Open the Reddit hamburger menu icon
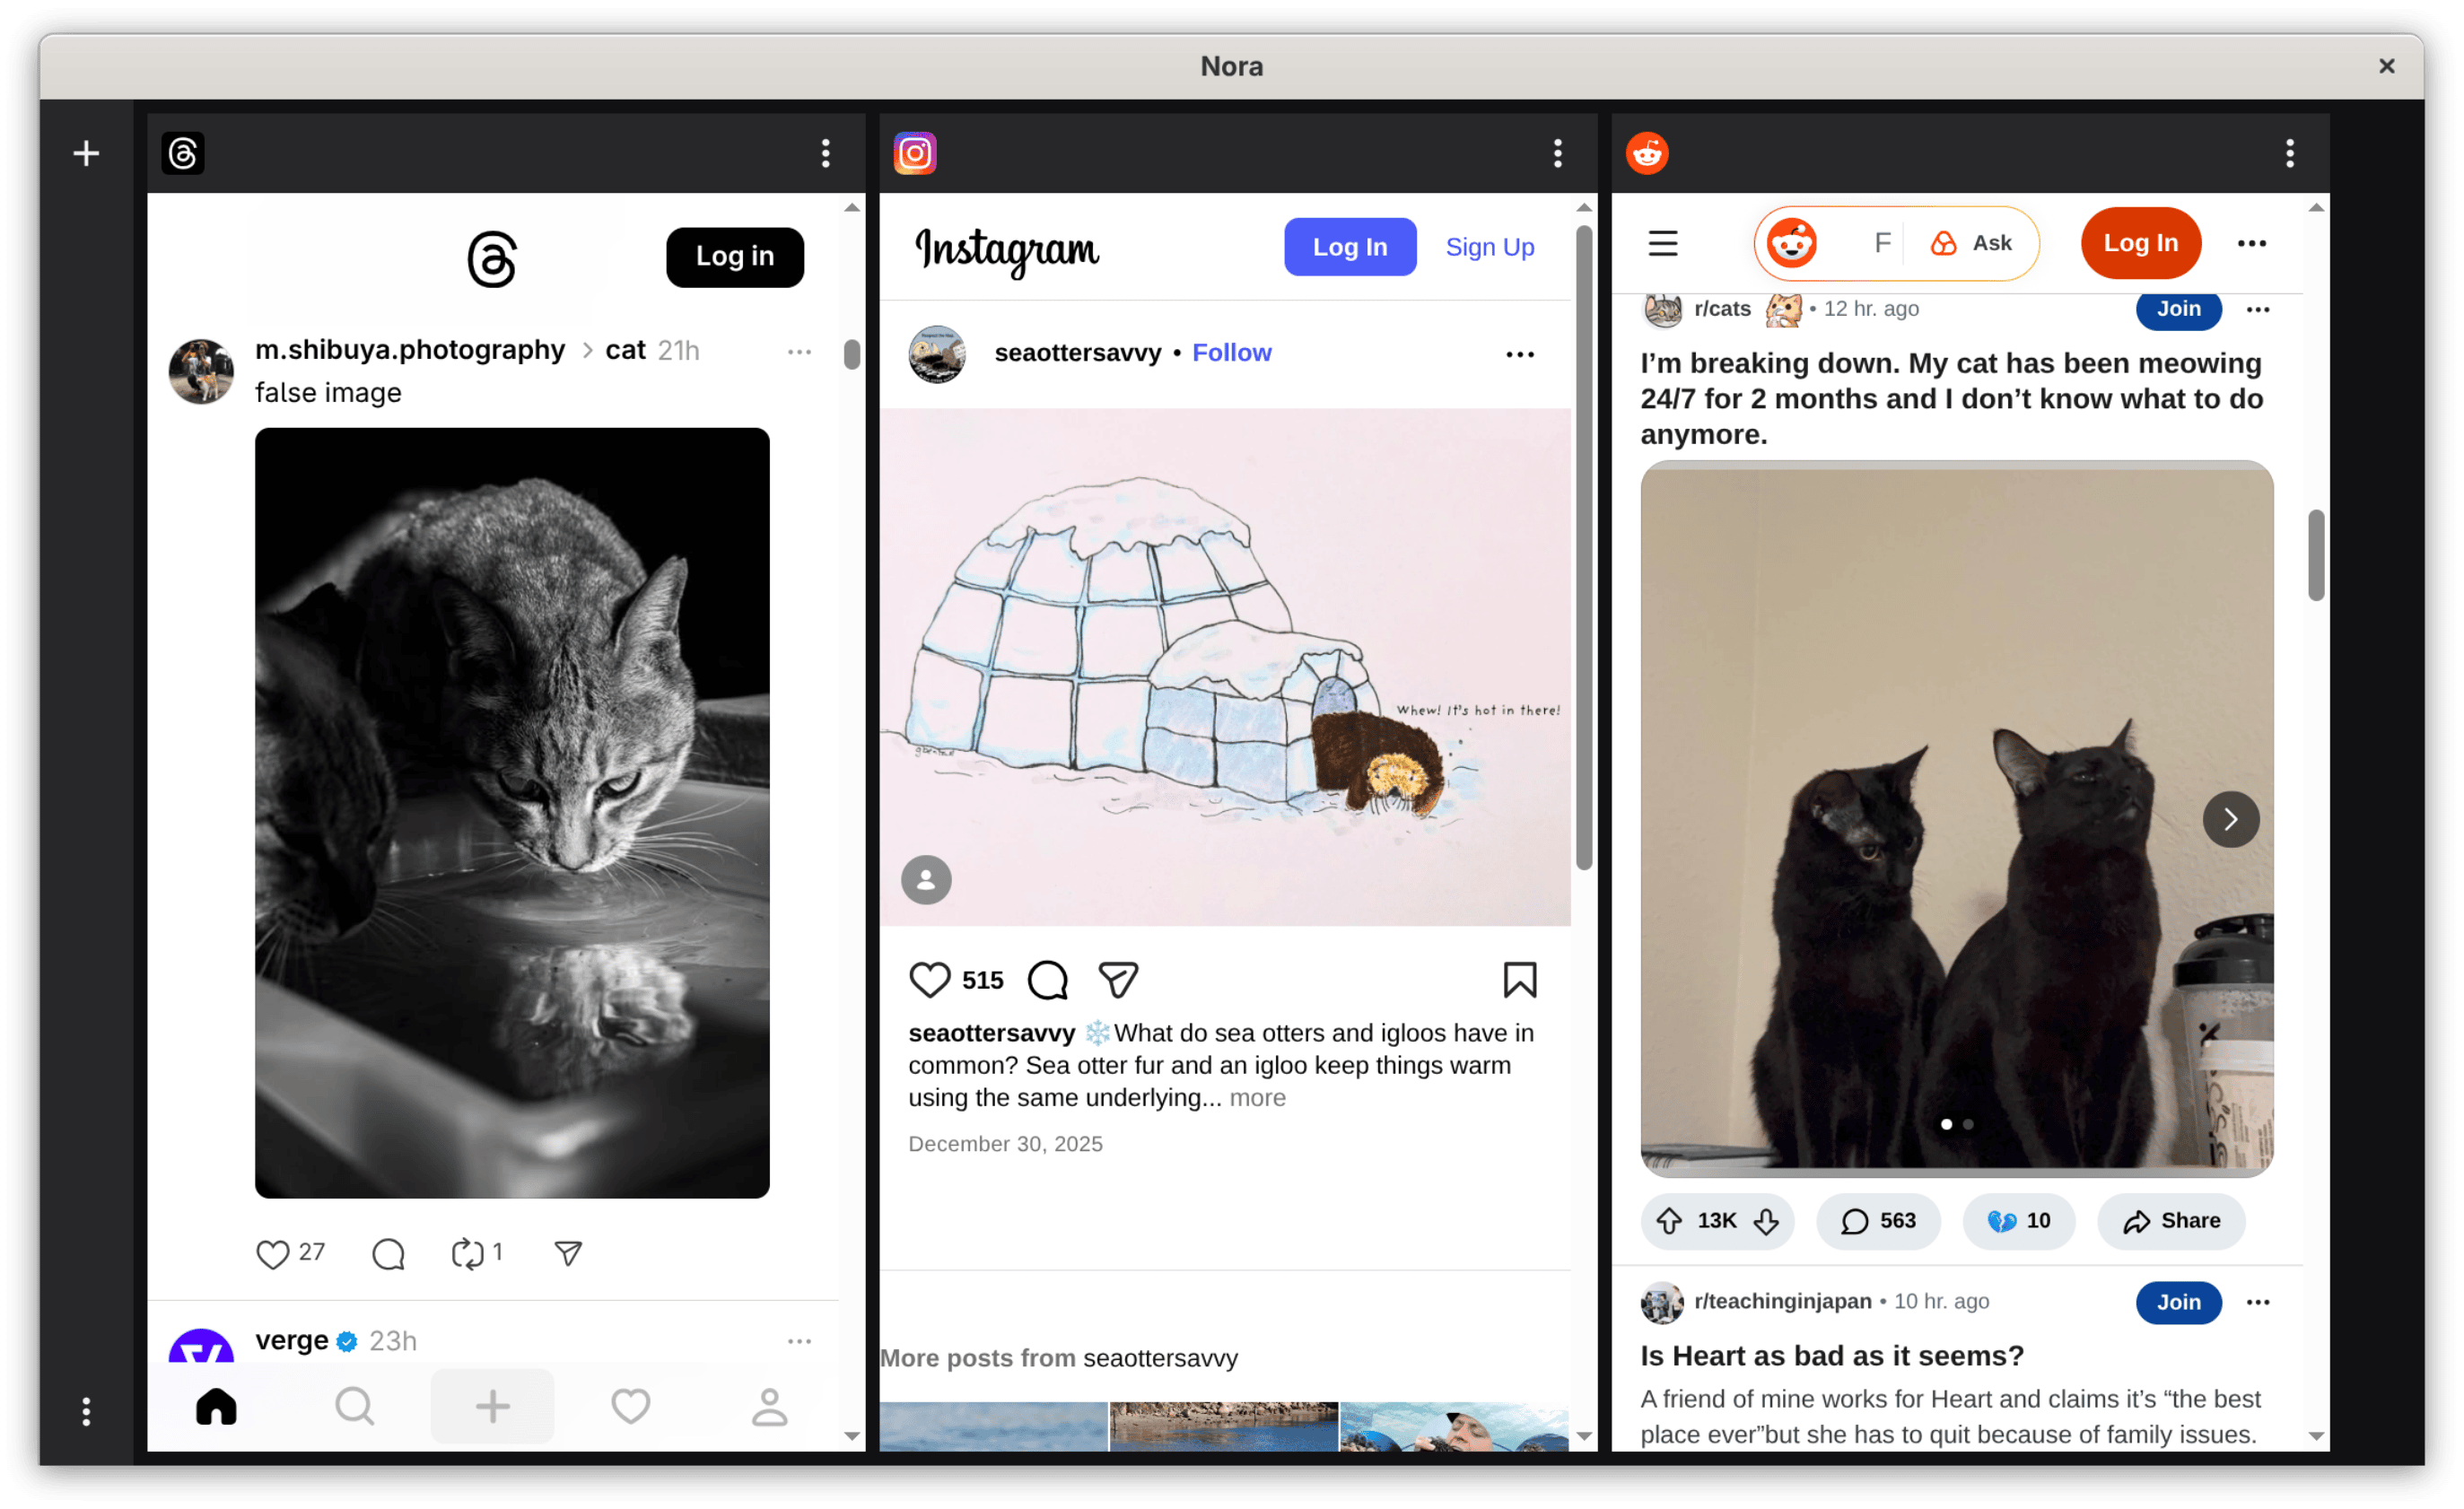Viewport: 2464px width, 1509px height. (x=1663, y=243)
